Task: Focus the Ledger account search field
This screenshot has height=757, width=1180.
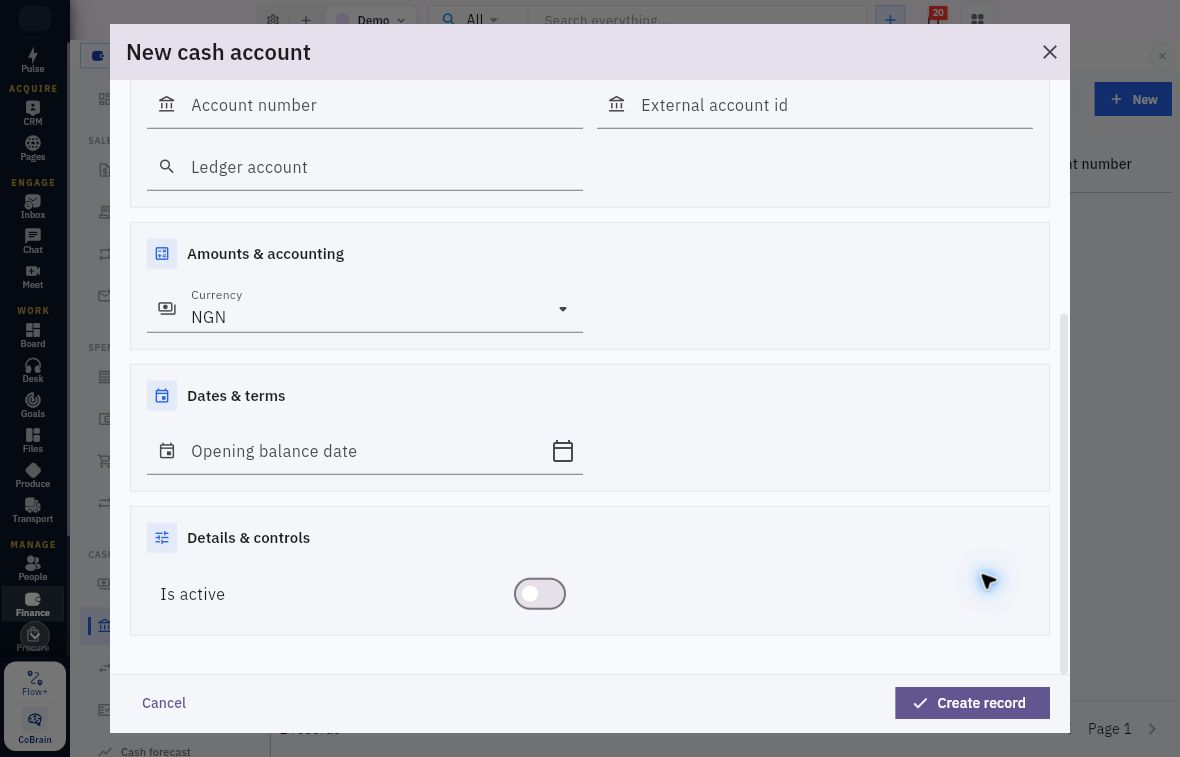Action: click(364, 167)
